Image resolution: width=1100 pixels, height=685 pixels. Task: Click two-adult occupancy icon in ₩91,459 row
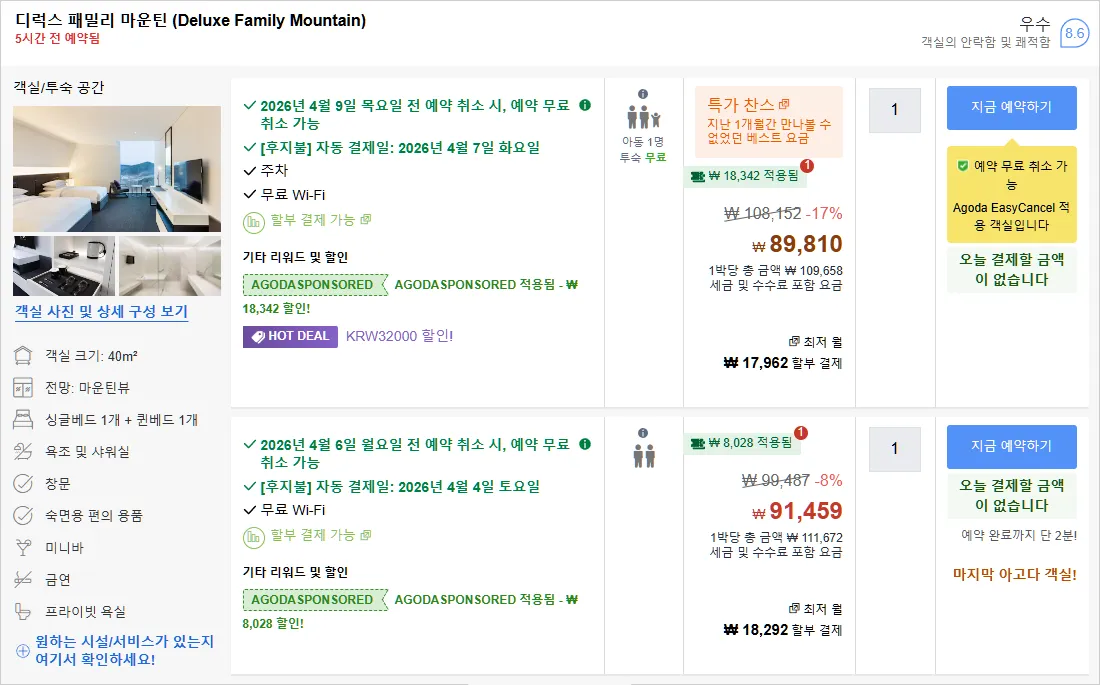tap(644, 455)
